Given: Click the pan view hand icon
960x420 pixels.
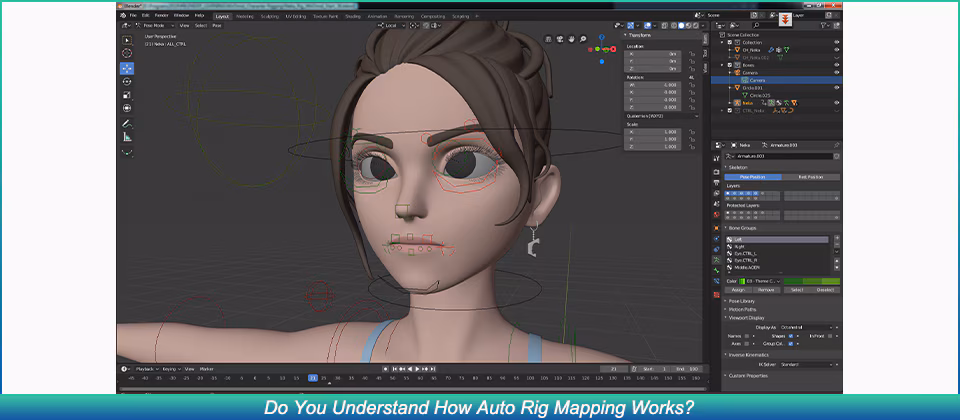Looking at the screenshot, I should click(571, 39).
